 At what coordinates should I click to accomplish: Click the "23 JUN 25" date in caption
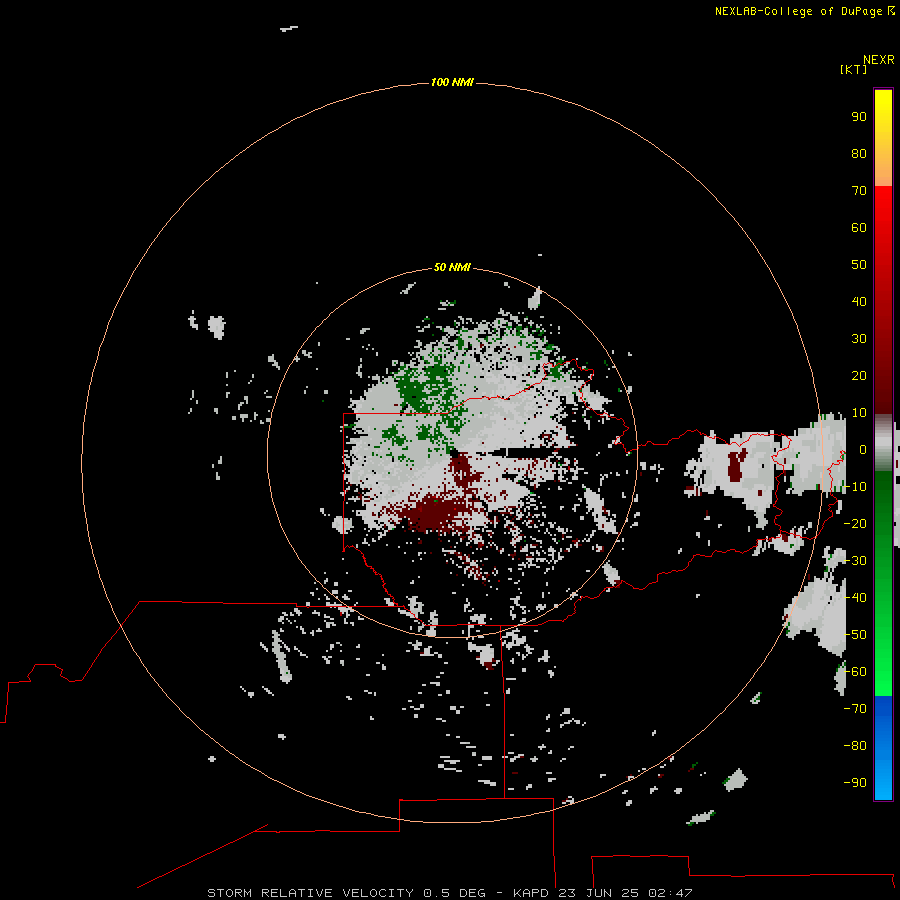coord(599,893)
